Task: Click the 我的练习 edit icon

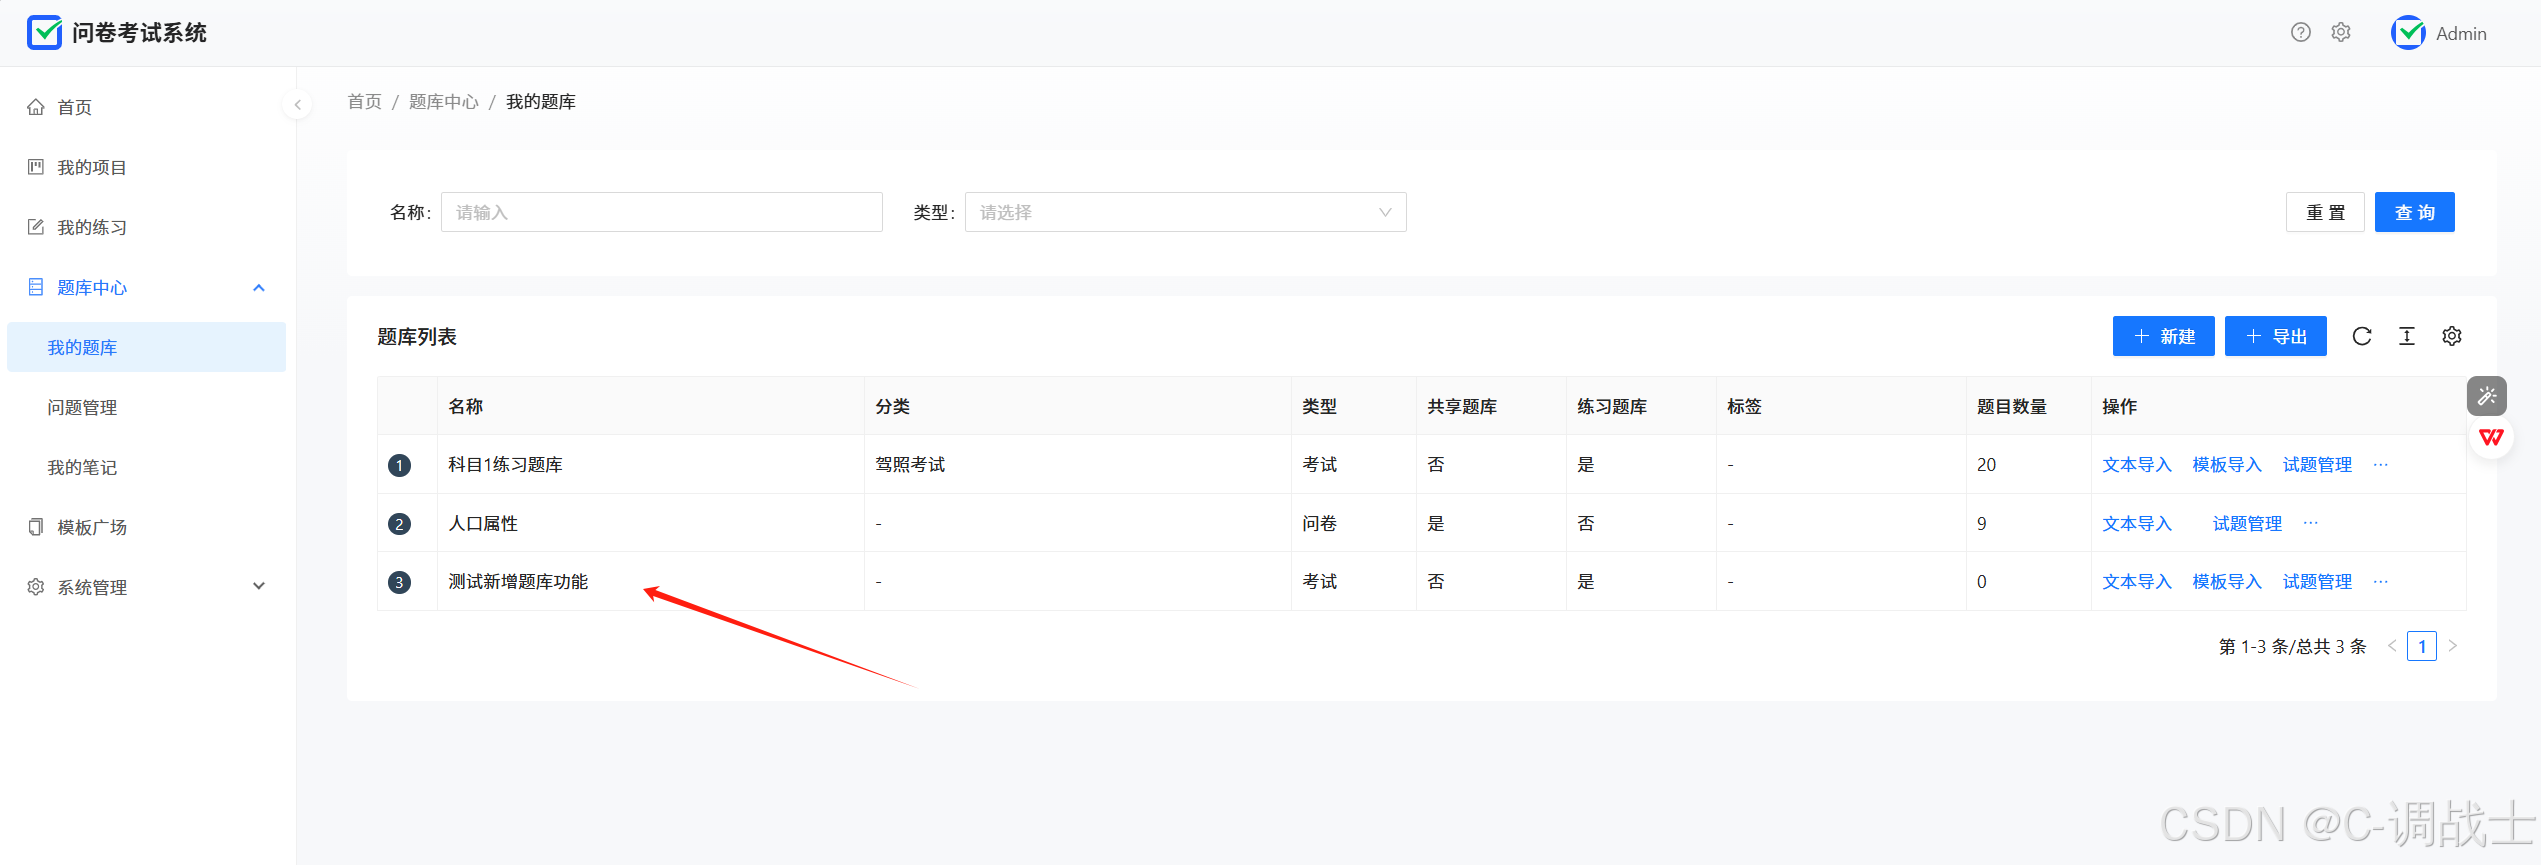Action: tap(36, 227)
